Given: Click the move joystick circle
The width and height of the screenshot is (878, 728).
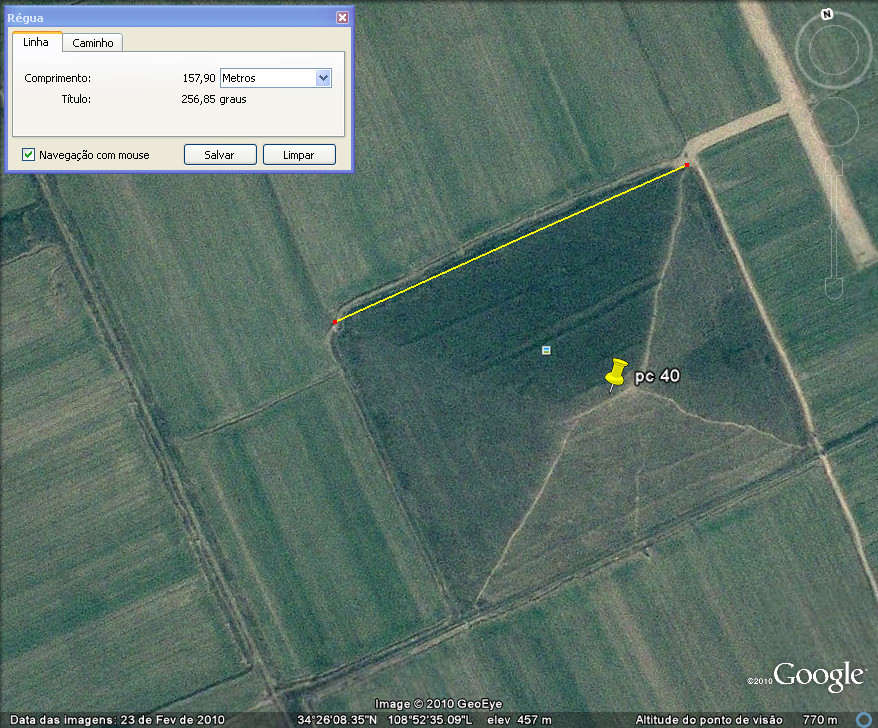Looking at the screenshot, I should pyautogui.click(x=835, y=122).
